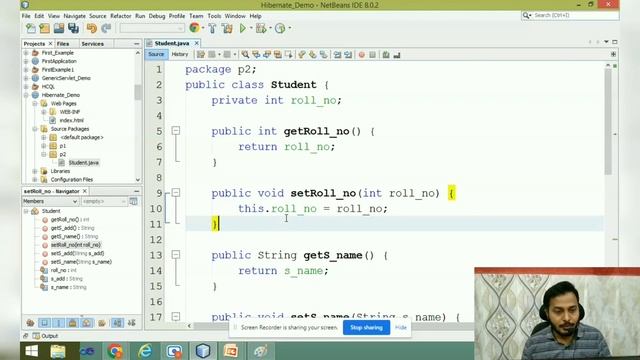This screenshot has height=360, width=640.
Task: Click the Debug Project icon
Action: point(261,28)
